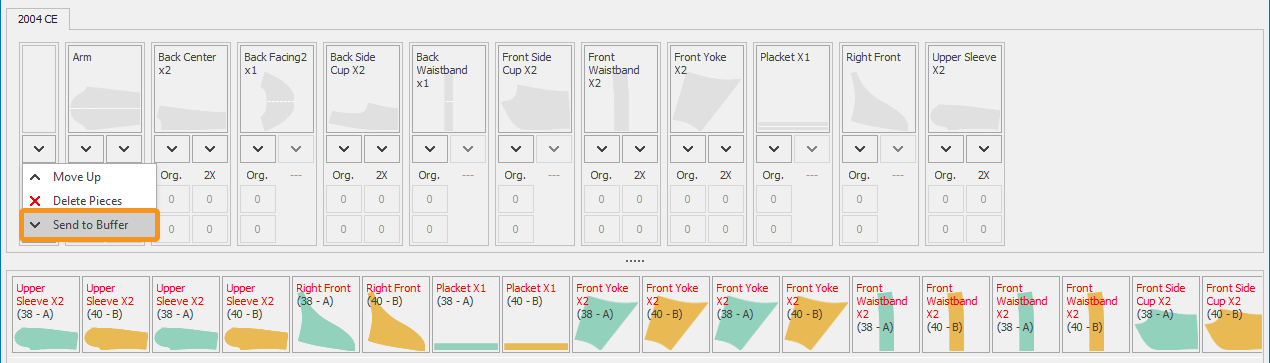Click Org. quantity field under Front Waistband X2

click(x=601, y=200)
